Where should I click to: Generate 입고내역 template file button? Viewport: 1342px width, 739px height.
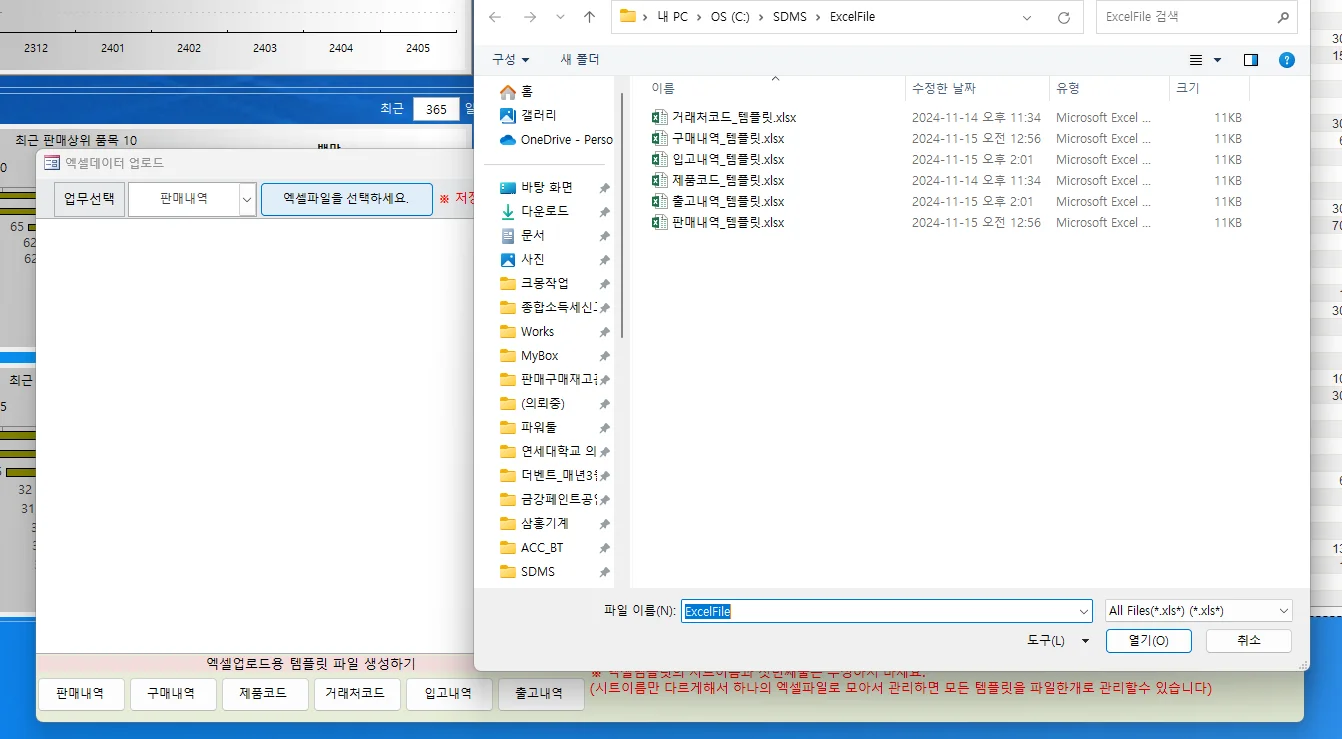pyautogui.click(x=449, y=693)
